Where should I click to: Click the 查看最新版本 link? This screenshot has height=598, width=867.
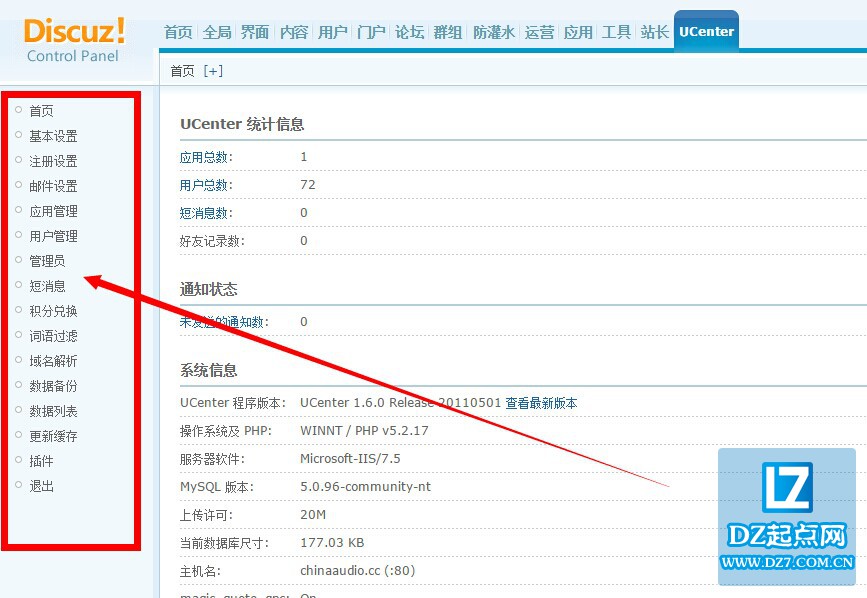click(541, 403)
